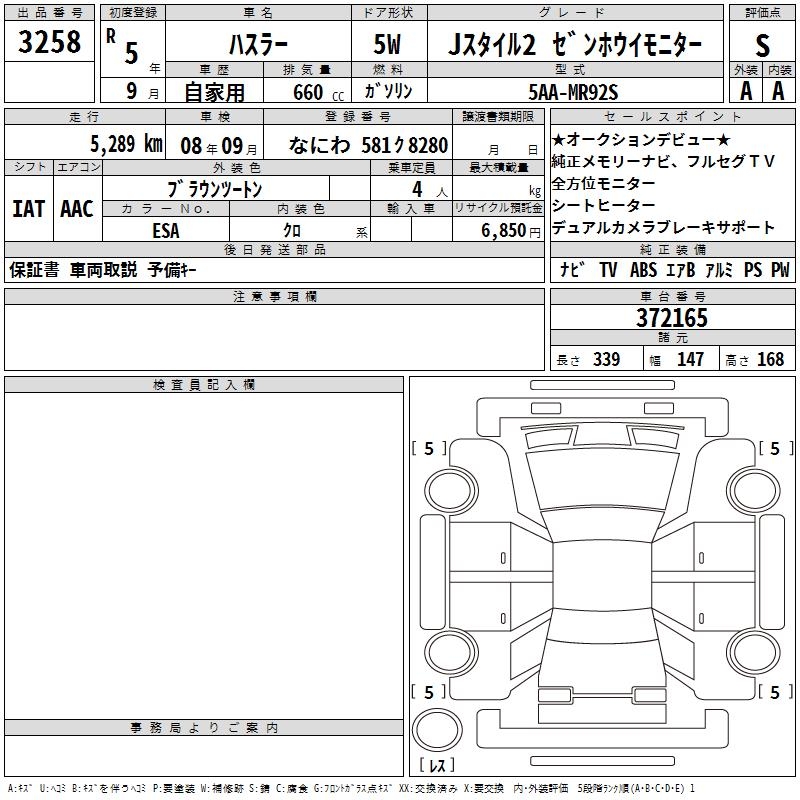Image resolution: width=800 pixels, height=800 pixels.
Task: Click the exterior grade A under 外装
Action: pyautogui.click(x=746, y=91)
